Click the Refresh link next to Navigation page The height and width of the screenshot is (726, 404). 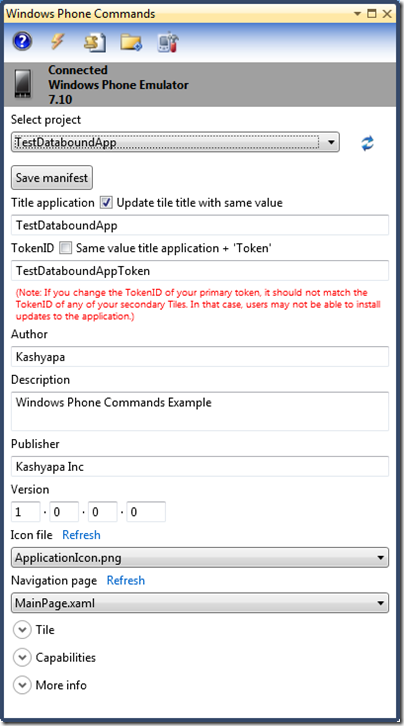(126, 580)
